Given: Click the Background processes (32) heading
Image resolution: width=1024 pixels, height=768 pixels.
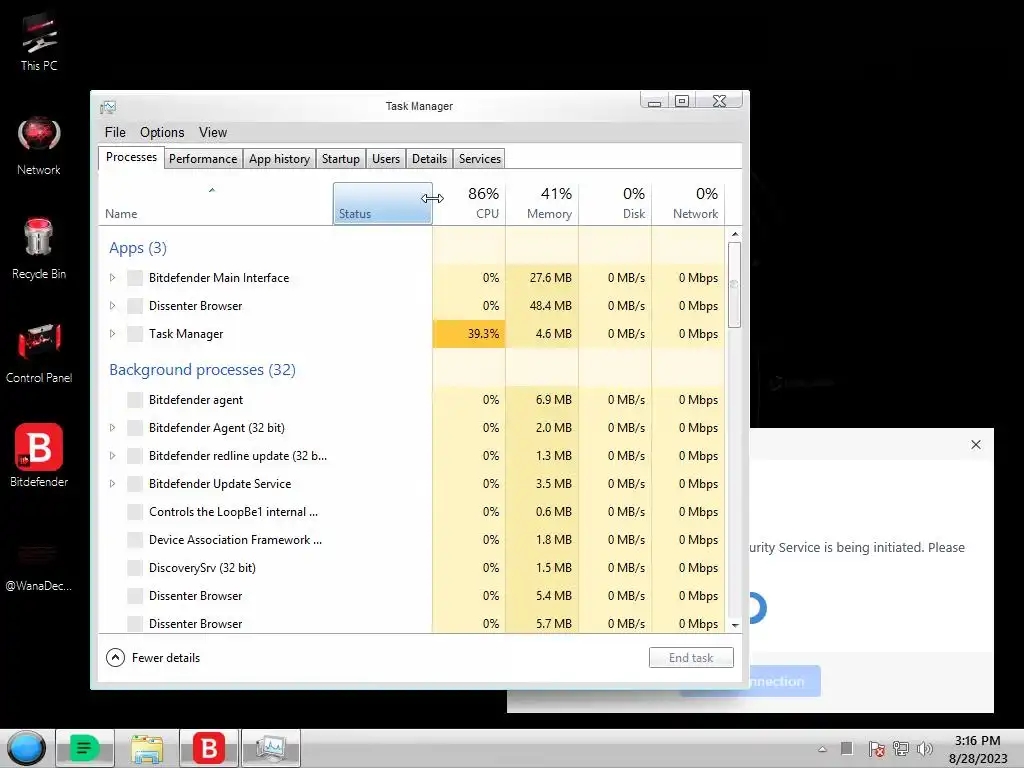Looking at the screenshot, I should tap(202, 370).
